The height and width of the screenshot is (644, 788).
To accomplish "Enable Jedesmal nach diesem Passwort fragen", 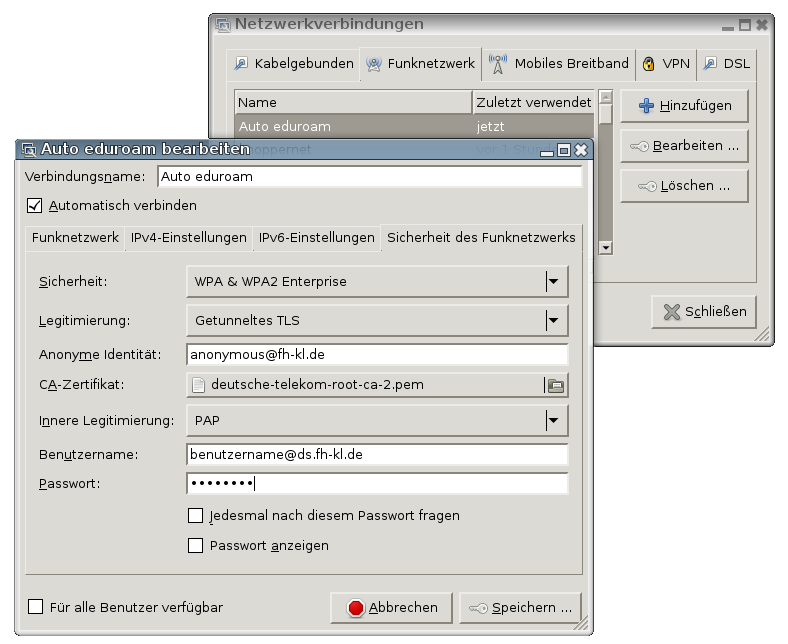I will point(195,516).
